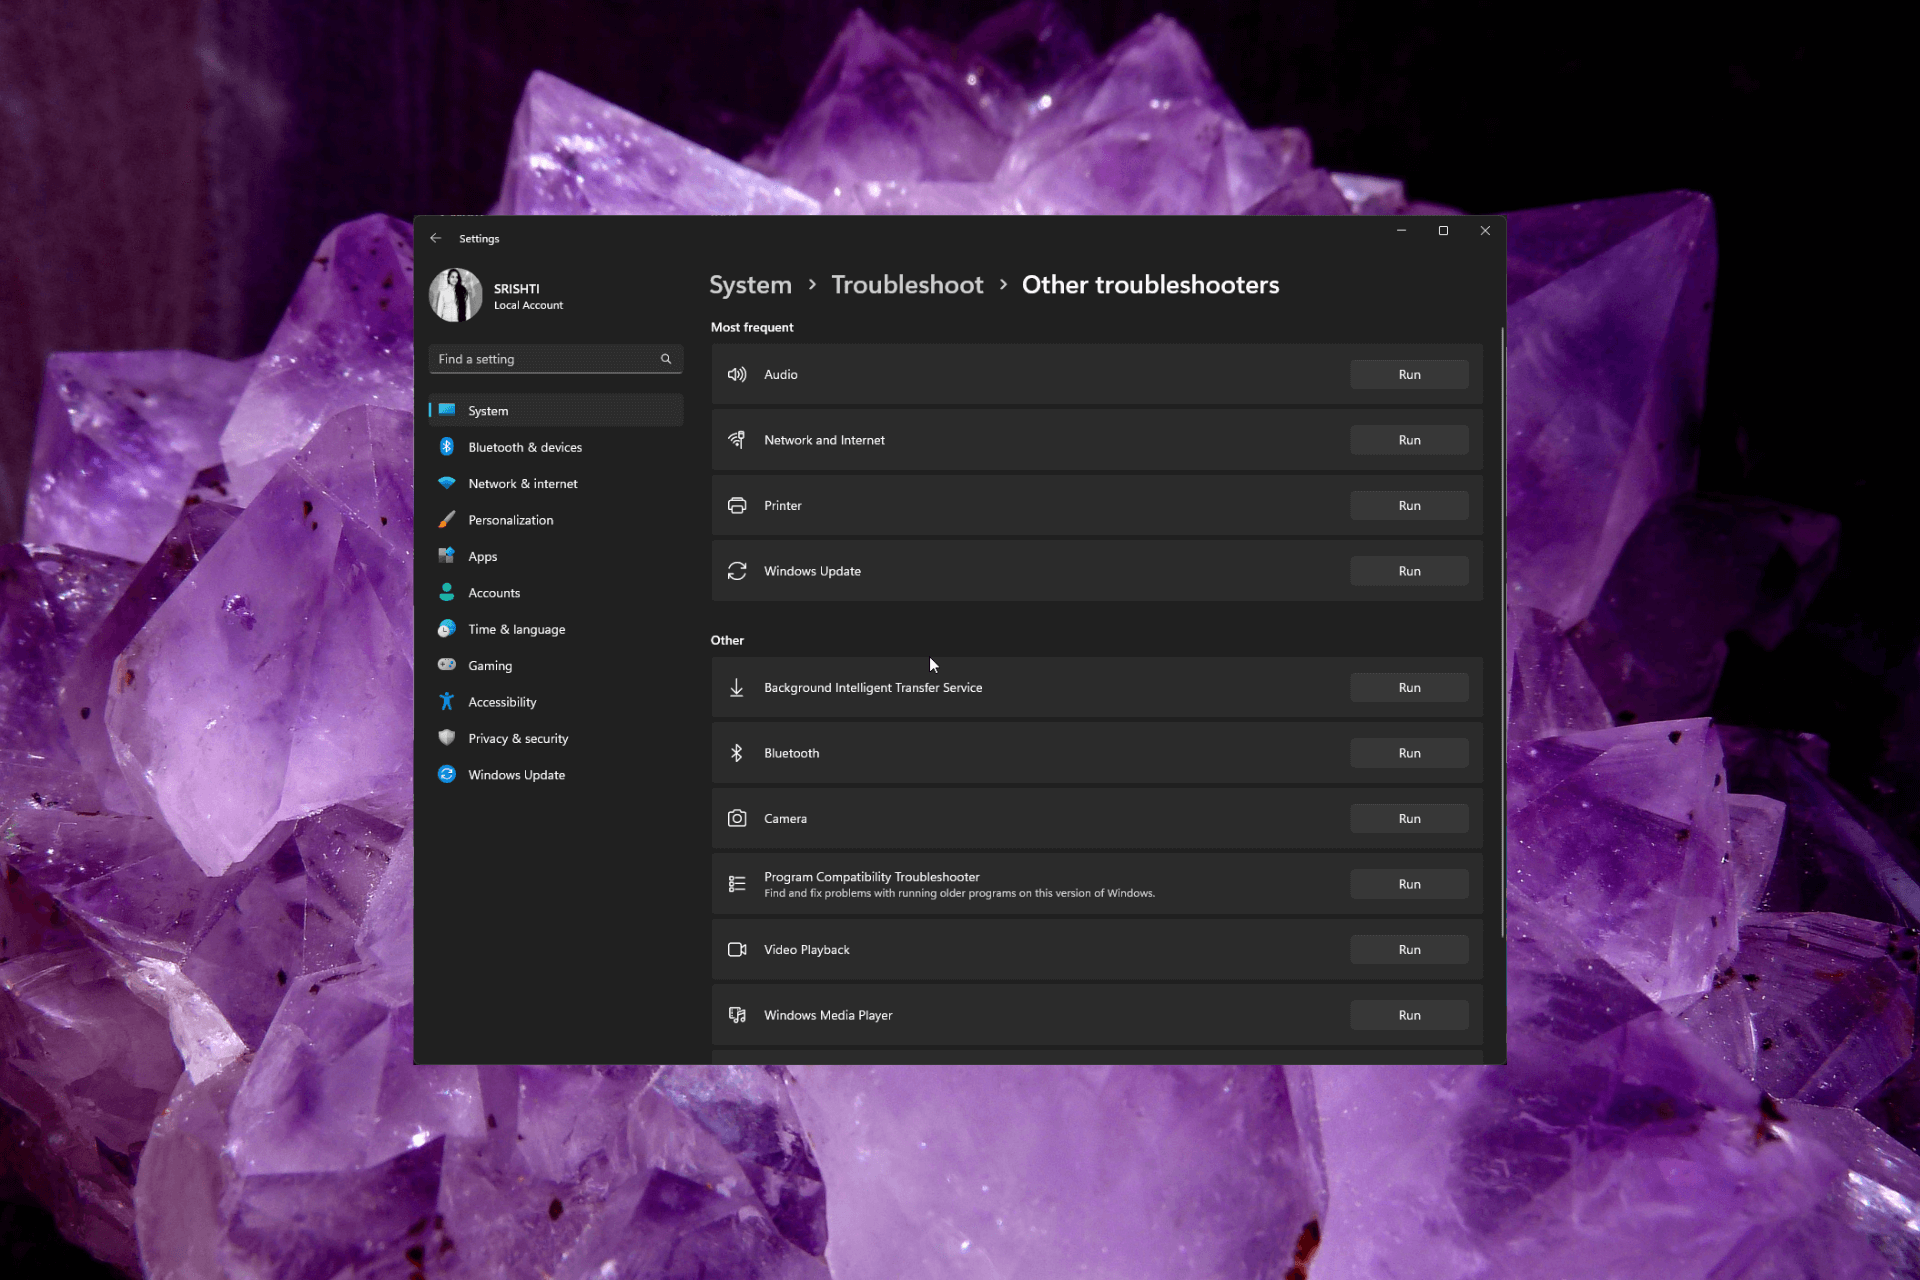Click the Bluetooth troubleshooter icon
Screen dimensions: 1920x1280
pyautogui.click(x=737, y=753)
